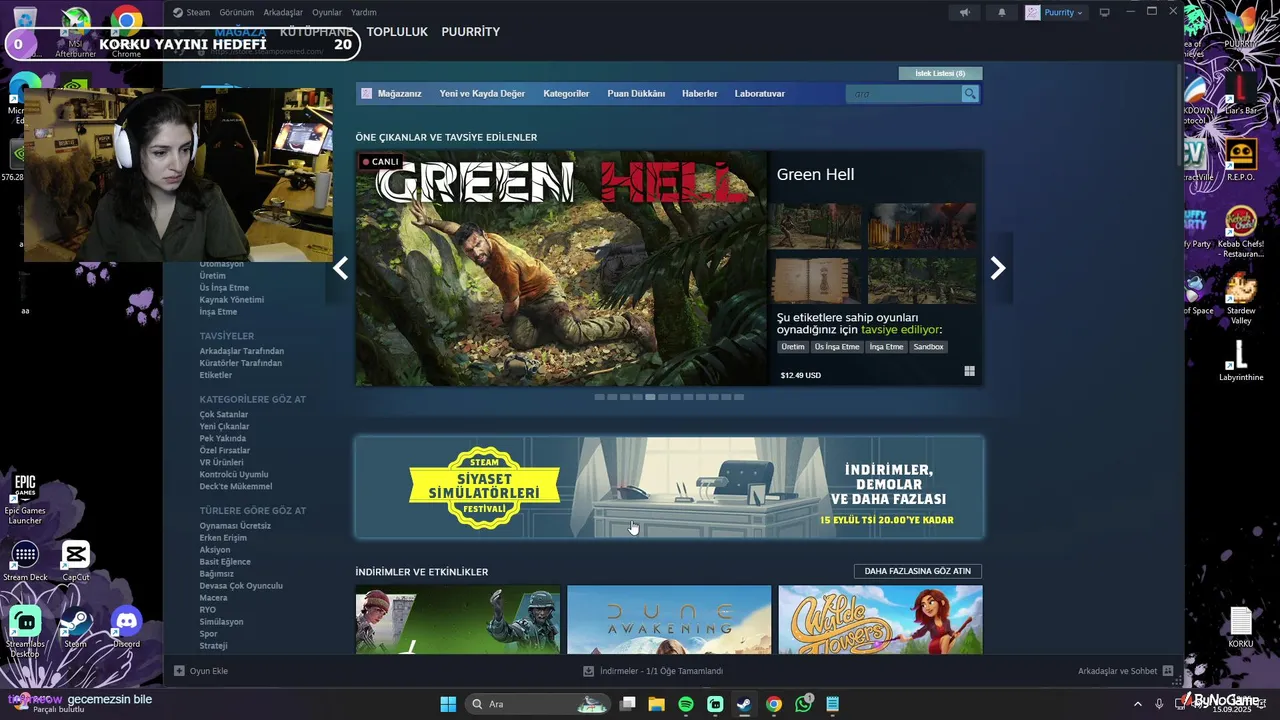Click the Sandbox tag on Green Hell
The width and height of the screenshot is (1280, 720).
tap(928, 347)
